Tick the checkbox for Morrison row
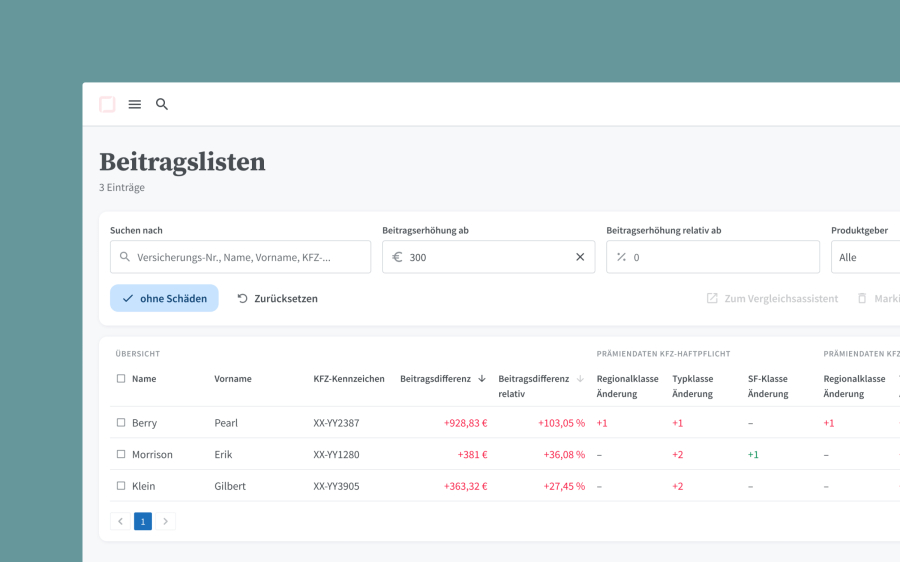Image resolution: width=900 pixels, height=562 pixels. tap(121, 454)
